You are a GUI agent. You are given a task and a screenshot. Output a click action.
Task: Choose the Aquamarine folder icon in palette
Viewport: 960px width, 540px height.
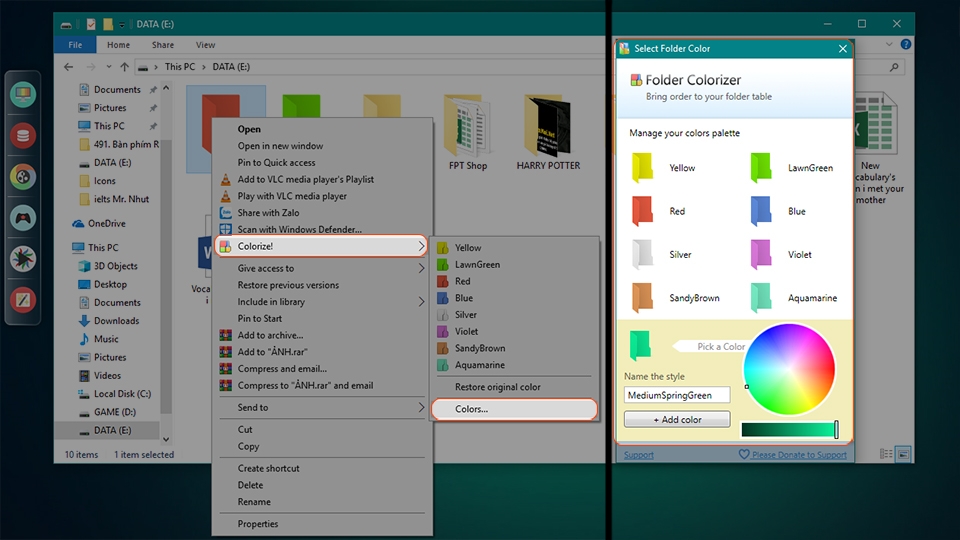tap(761, 298)
